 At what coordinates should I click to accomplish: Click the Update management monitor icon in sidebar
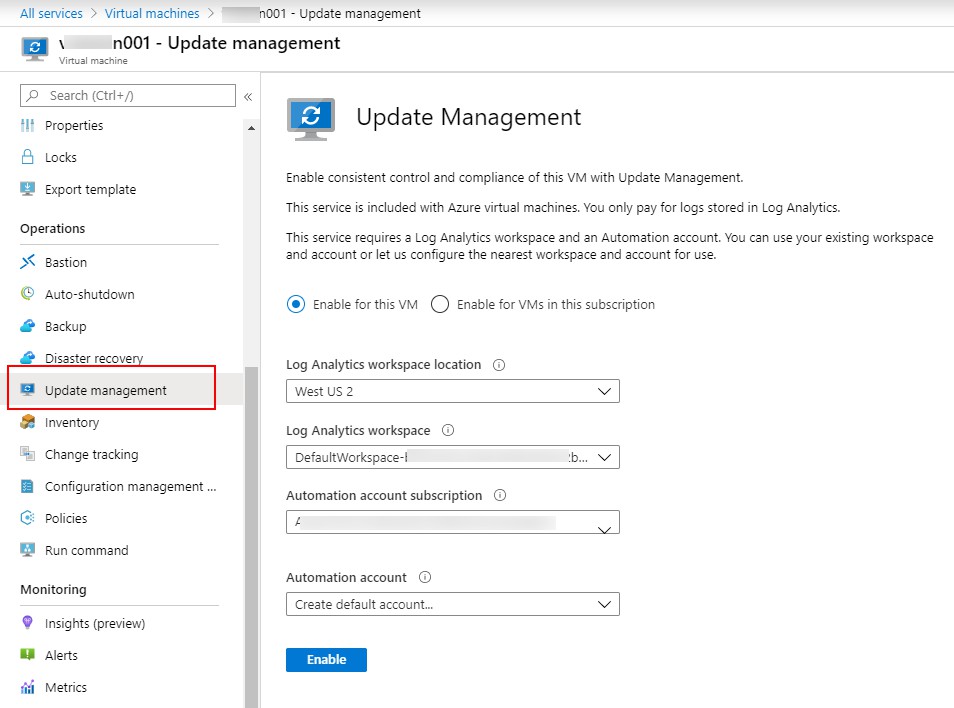(x=27, y=390)
